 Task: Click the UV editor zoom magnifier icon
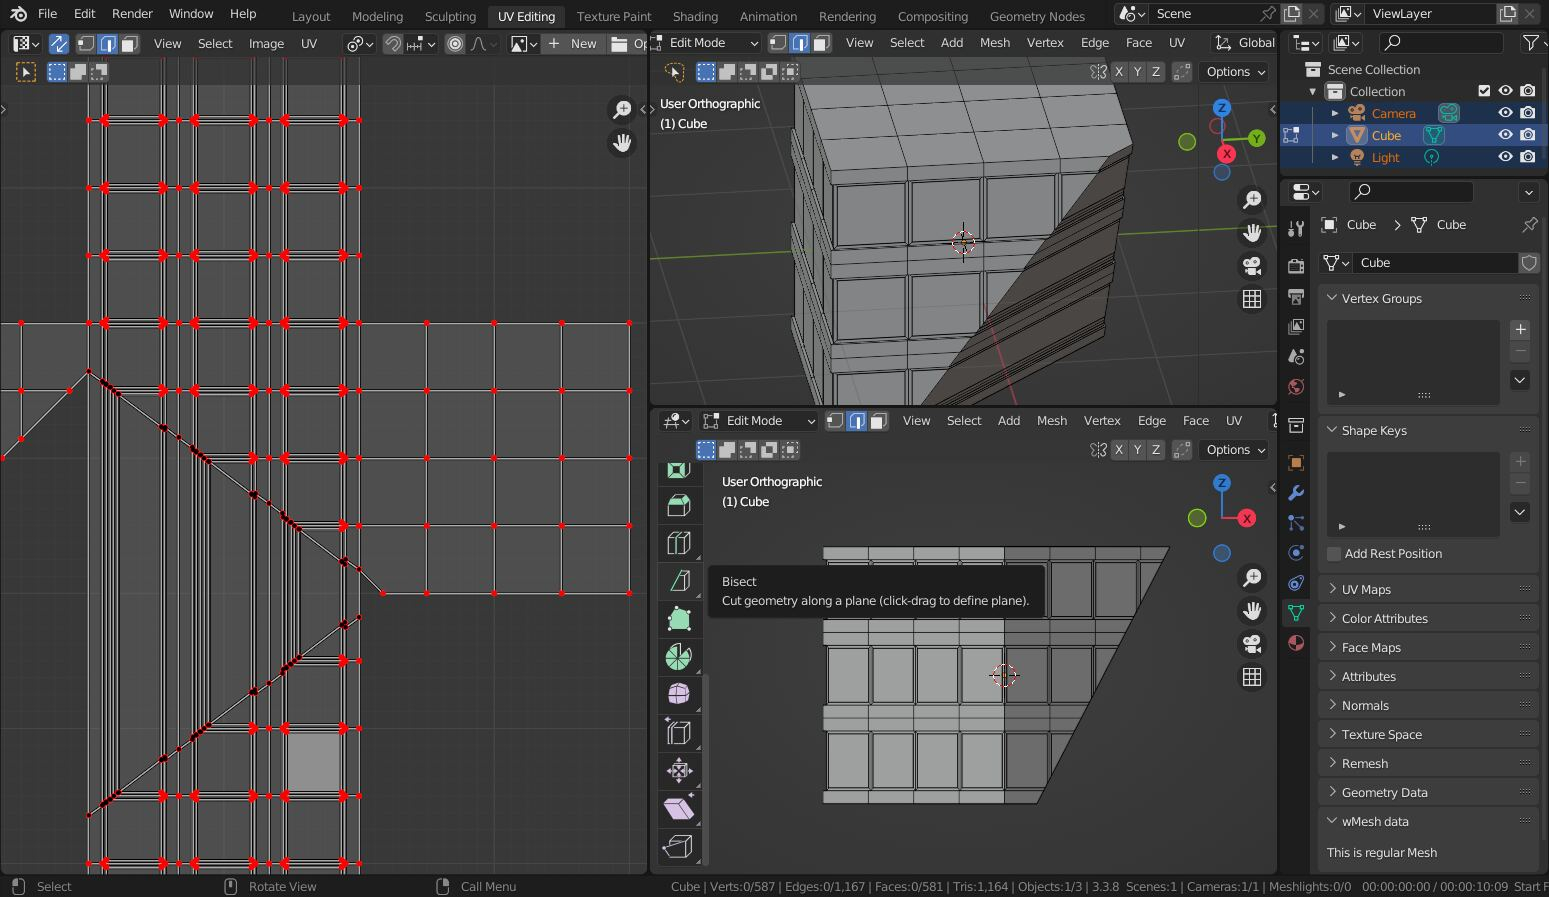pyautogui.click(x=622, y=109)
